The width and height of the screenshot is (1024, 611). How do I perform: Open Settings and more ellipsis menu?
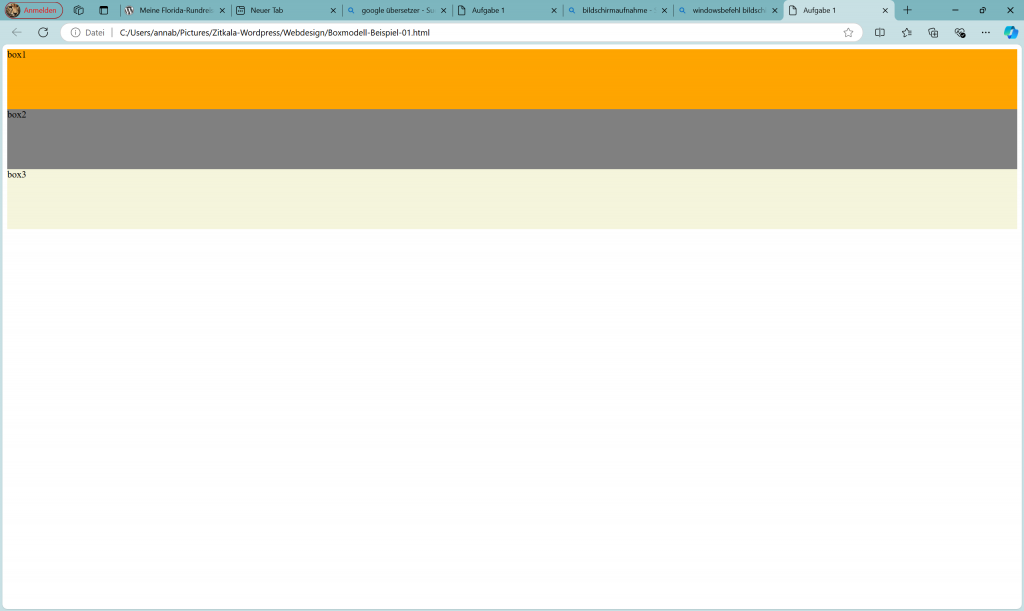pos(985,32)
